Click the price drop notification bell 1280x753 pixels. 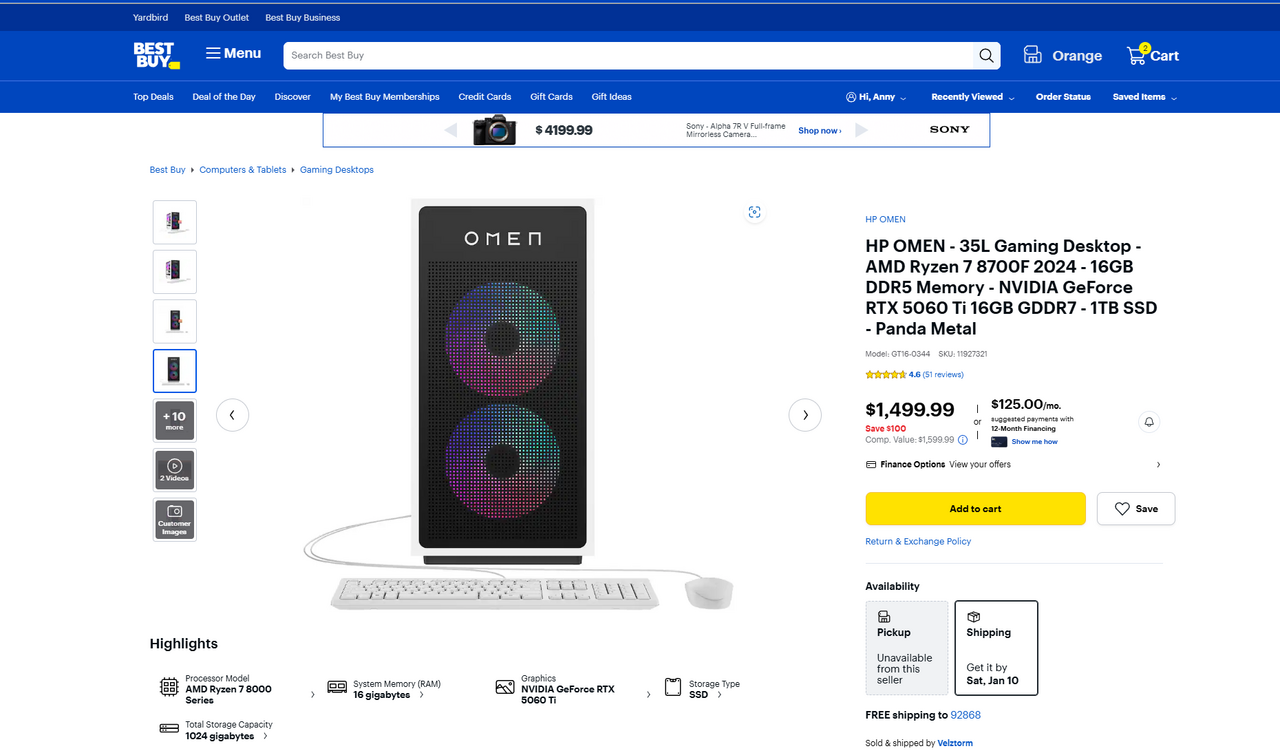click(x=1149, y=422)
